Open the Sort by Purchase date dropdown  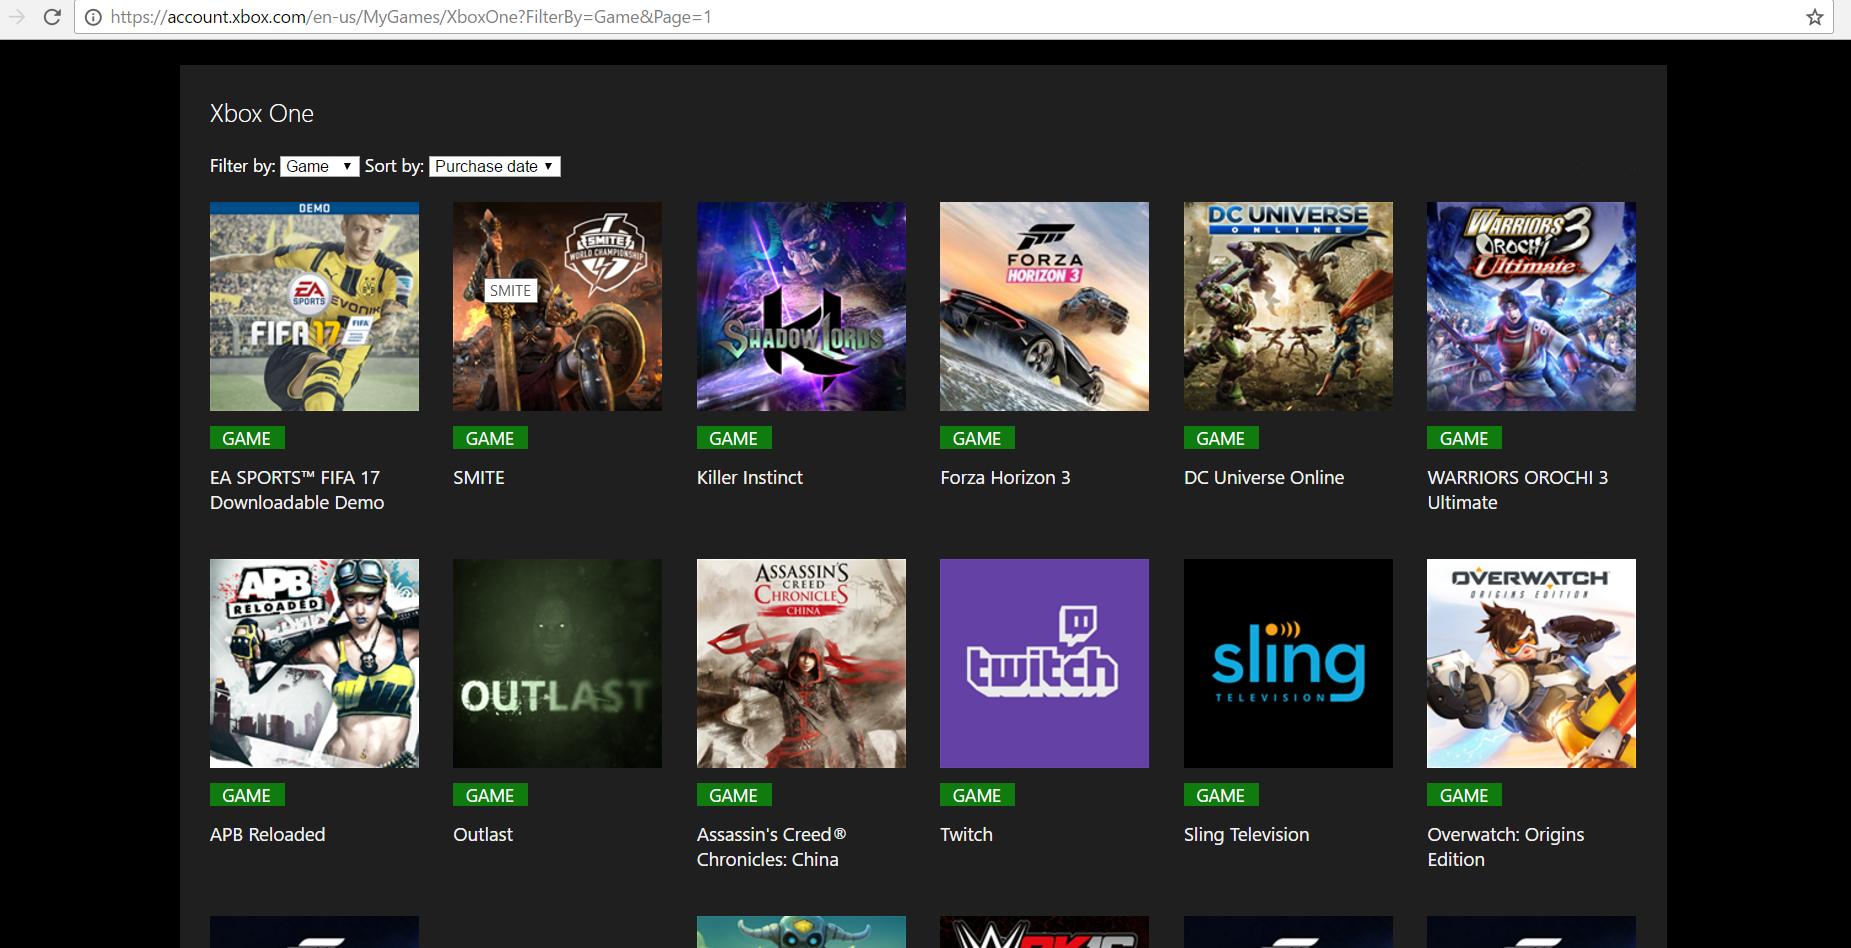click(495, 166)
